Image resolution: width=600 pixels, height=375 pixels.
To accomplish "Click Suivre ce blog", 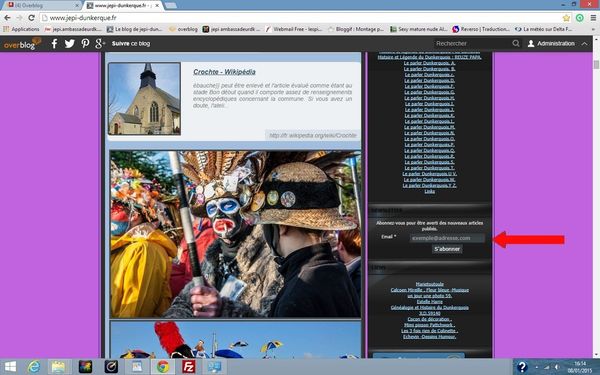I will coord(131,44).
